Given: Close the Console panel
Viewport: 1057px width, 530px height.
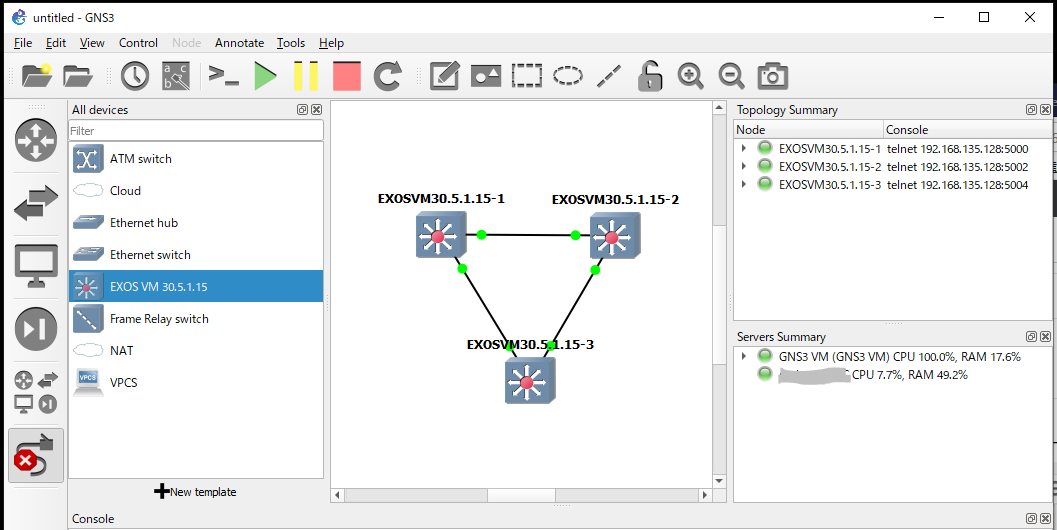Looking at the screenshot, I should pos(1046,518).
